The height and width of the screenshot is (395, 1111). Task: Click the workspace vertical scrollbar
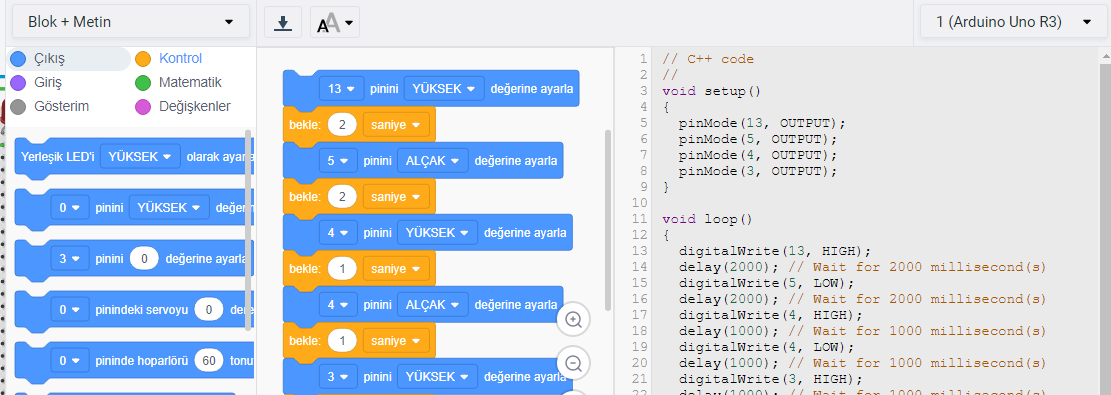click(608, 220)
